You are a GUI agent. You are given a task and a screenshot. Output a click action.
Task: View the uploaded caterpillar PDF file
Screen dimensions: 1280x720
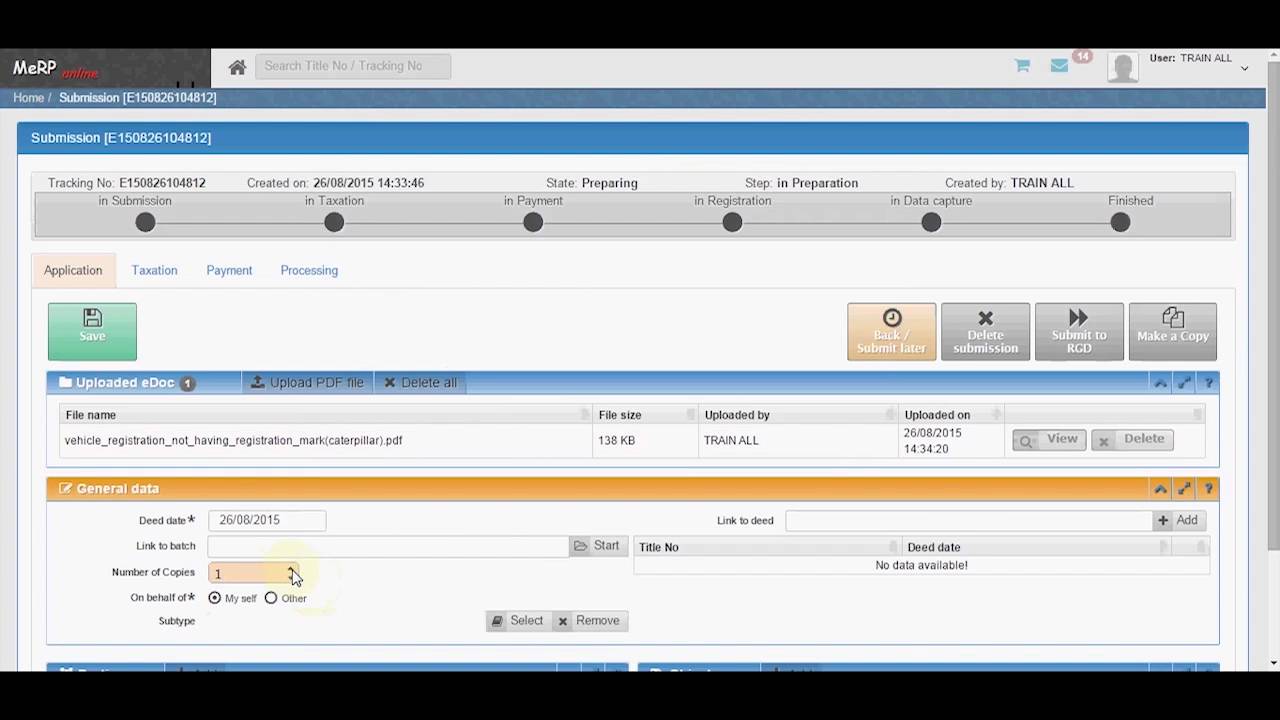click(x=1049, y=439)
